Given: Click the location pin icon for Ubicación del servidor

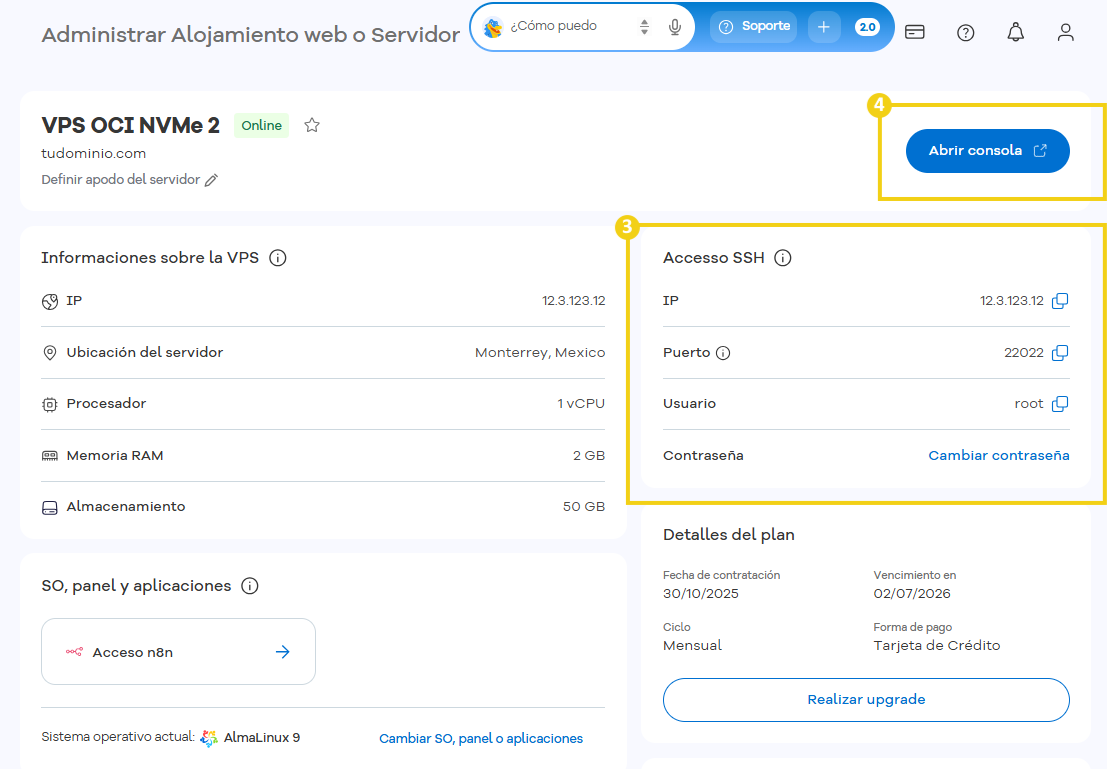Looking at the screenshot, I should [49, 352].
